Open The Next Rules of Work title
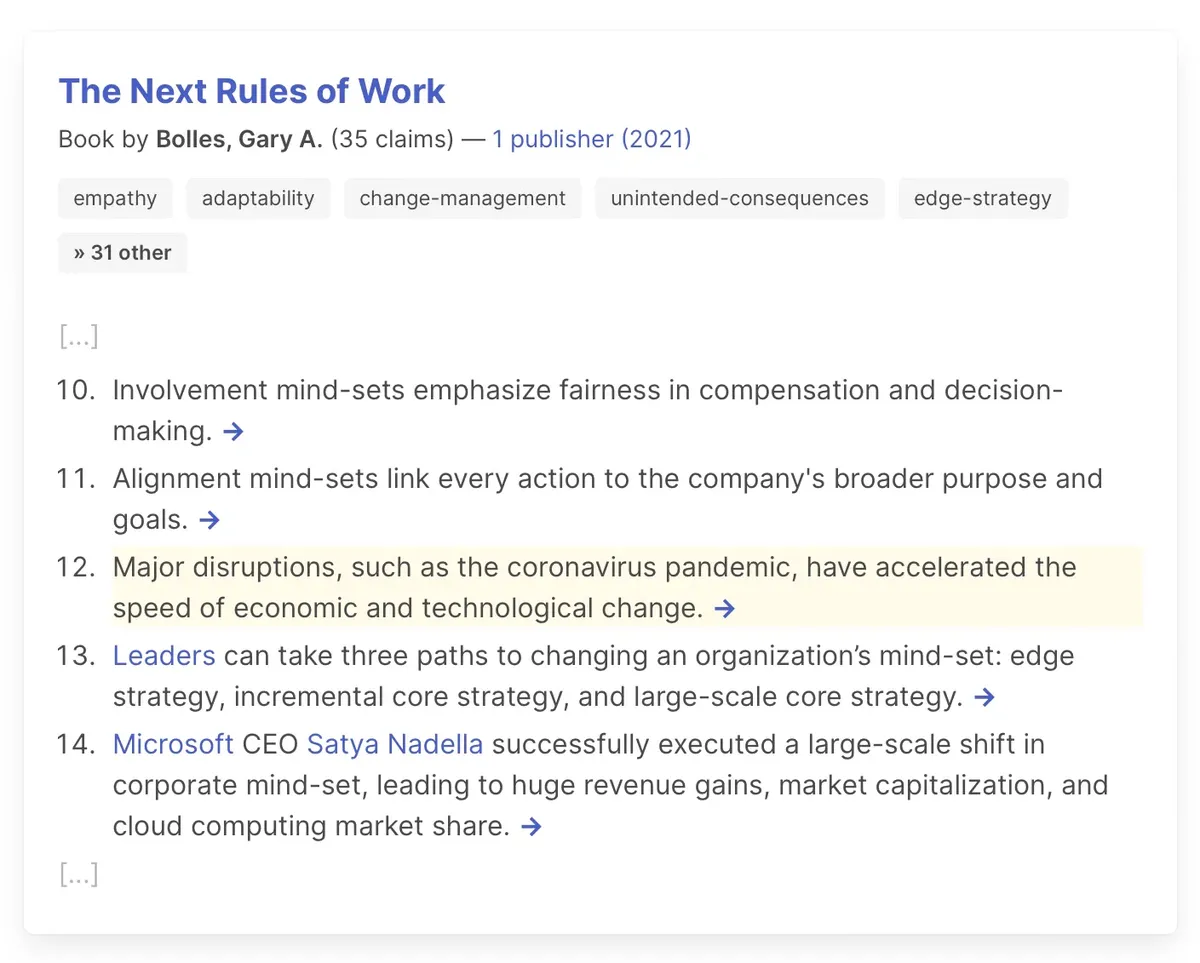 [252, 91]
